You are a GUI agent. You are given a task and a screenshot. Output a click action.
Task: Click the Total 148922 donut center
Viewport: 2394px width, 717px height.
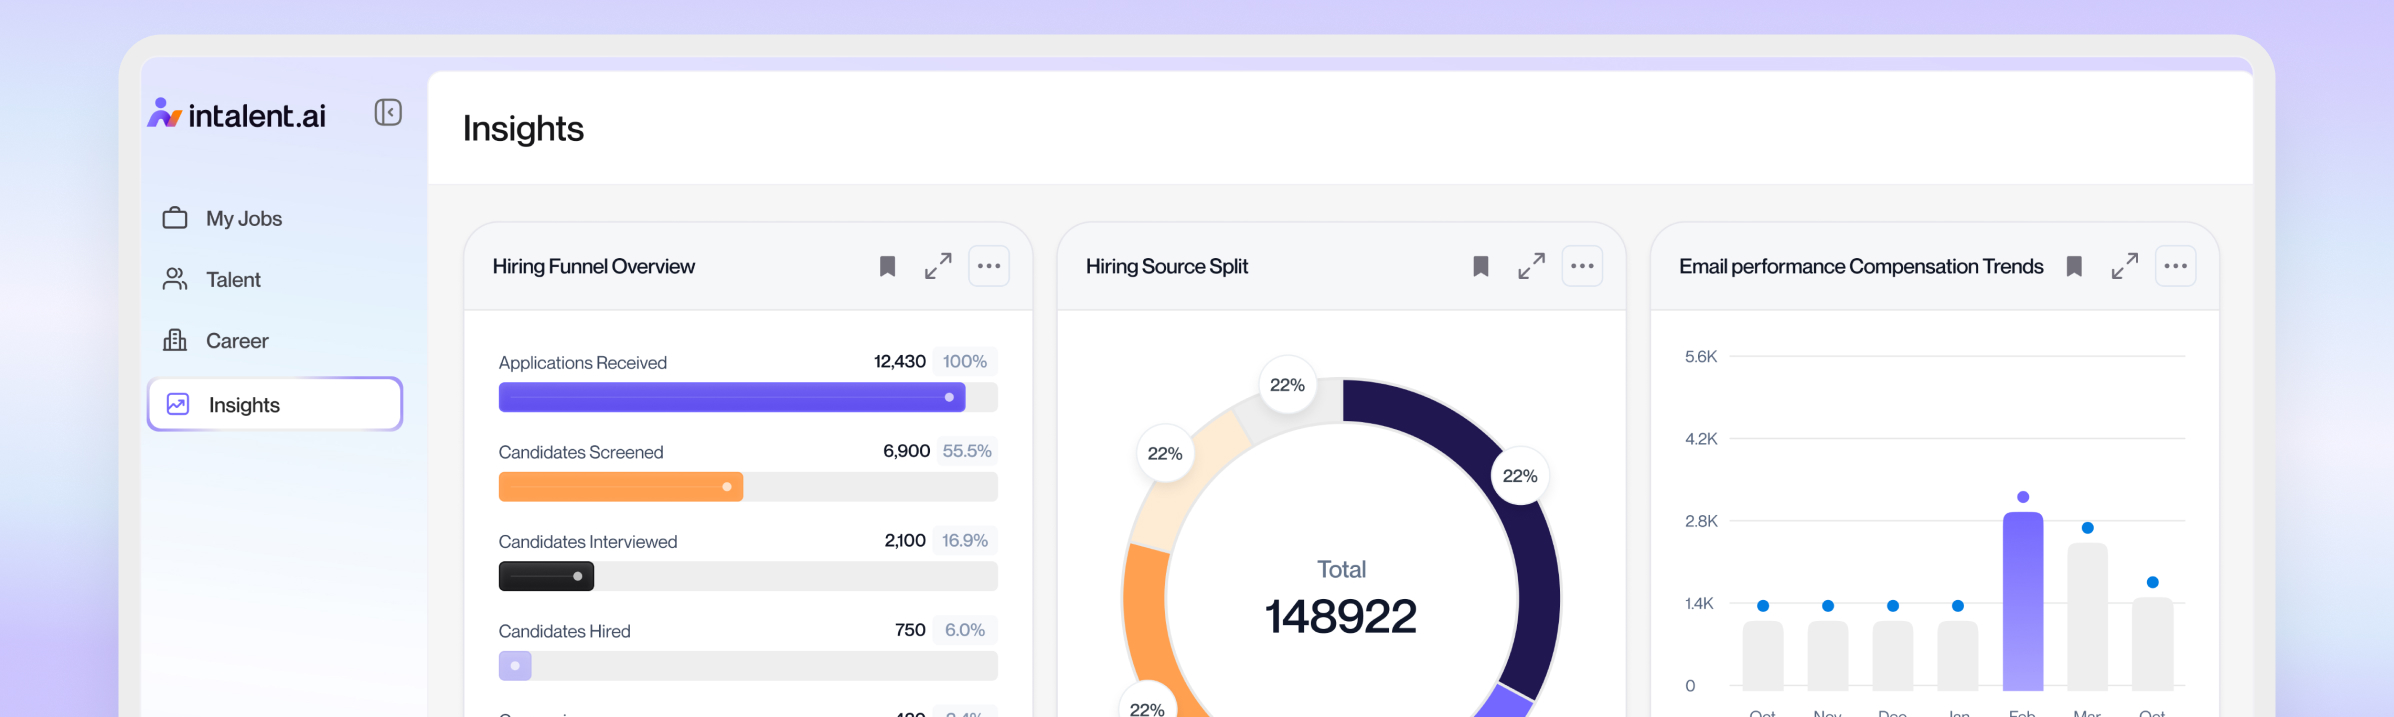1341,598
